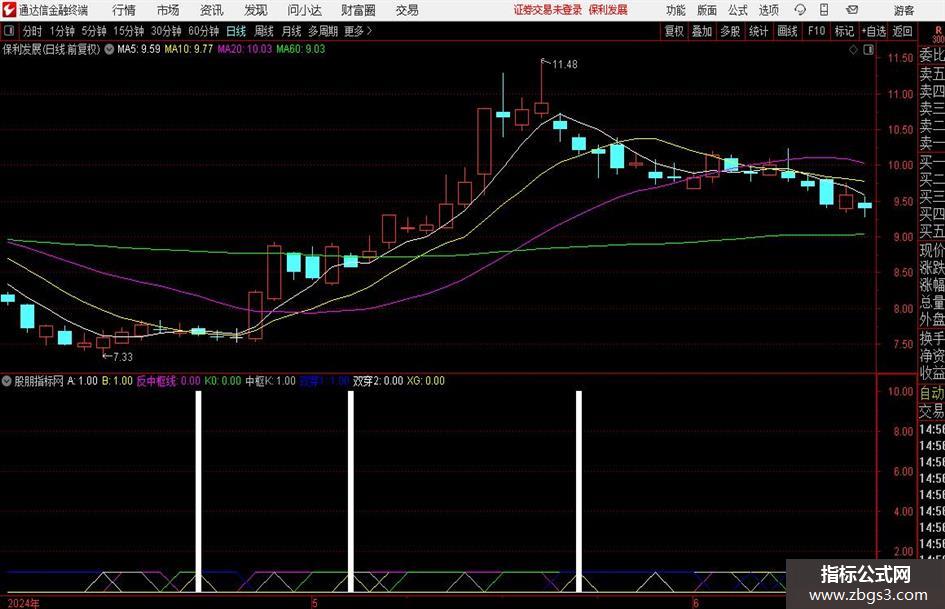Switch to the 15分钟 period tab
Image resolution: width=945 pixels, height=609 pixels.
(129, 31)
